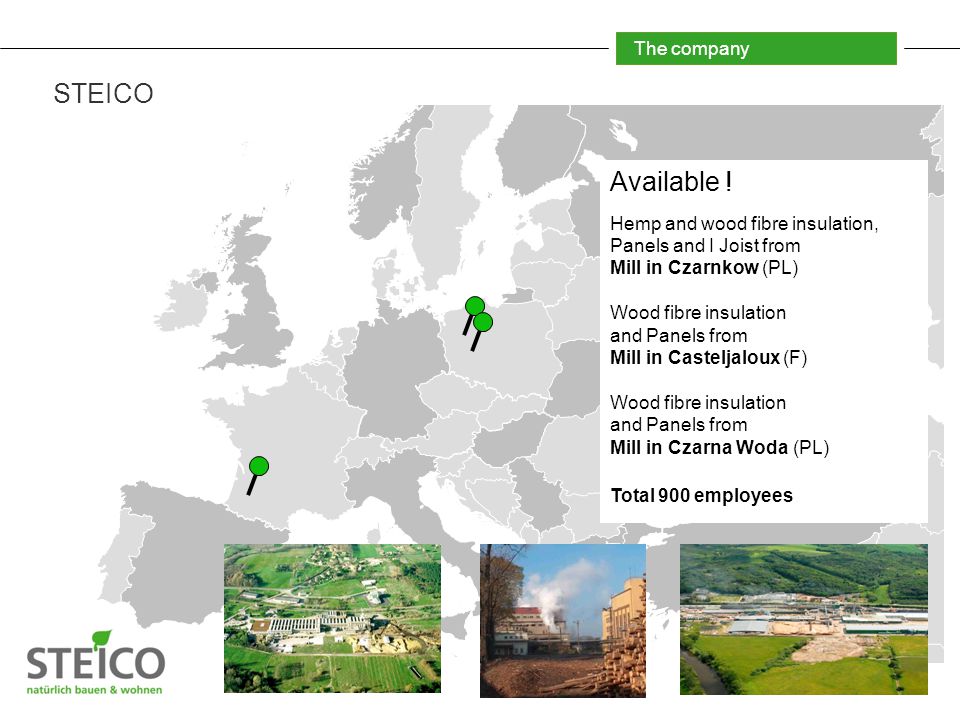The image size is (960, 720).
Task: Open the aerial valley factory photo
Action: [804, 620]
